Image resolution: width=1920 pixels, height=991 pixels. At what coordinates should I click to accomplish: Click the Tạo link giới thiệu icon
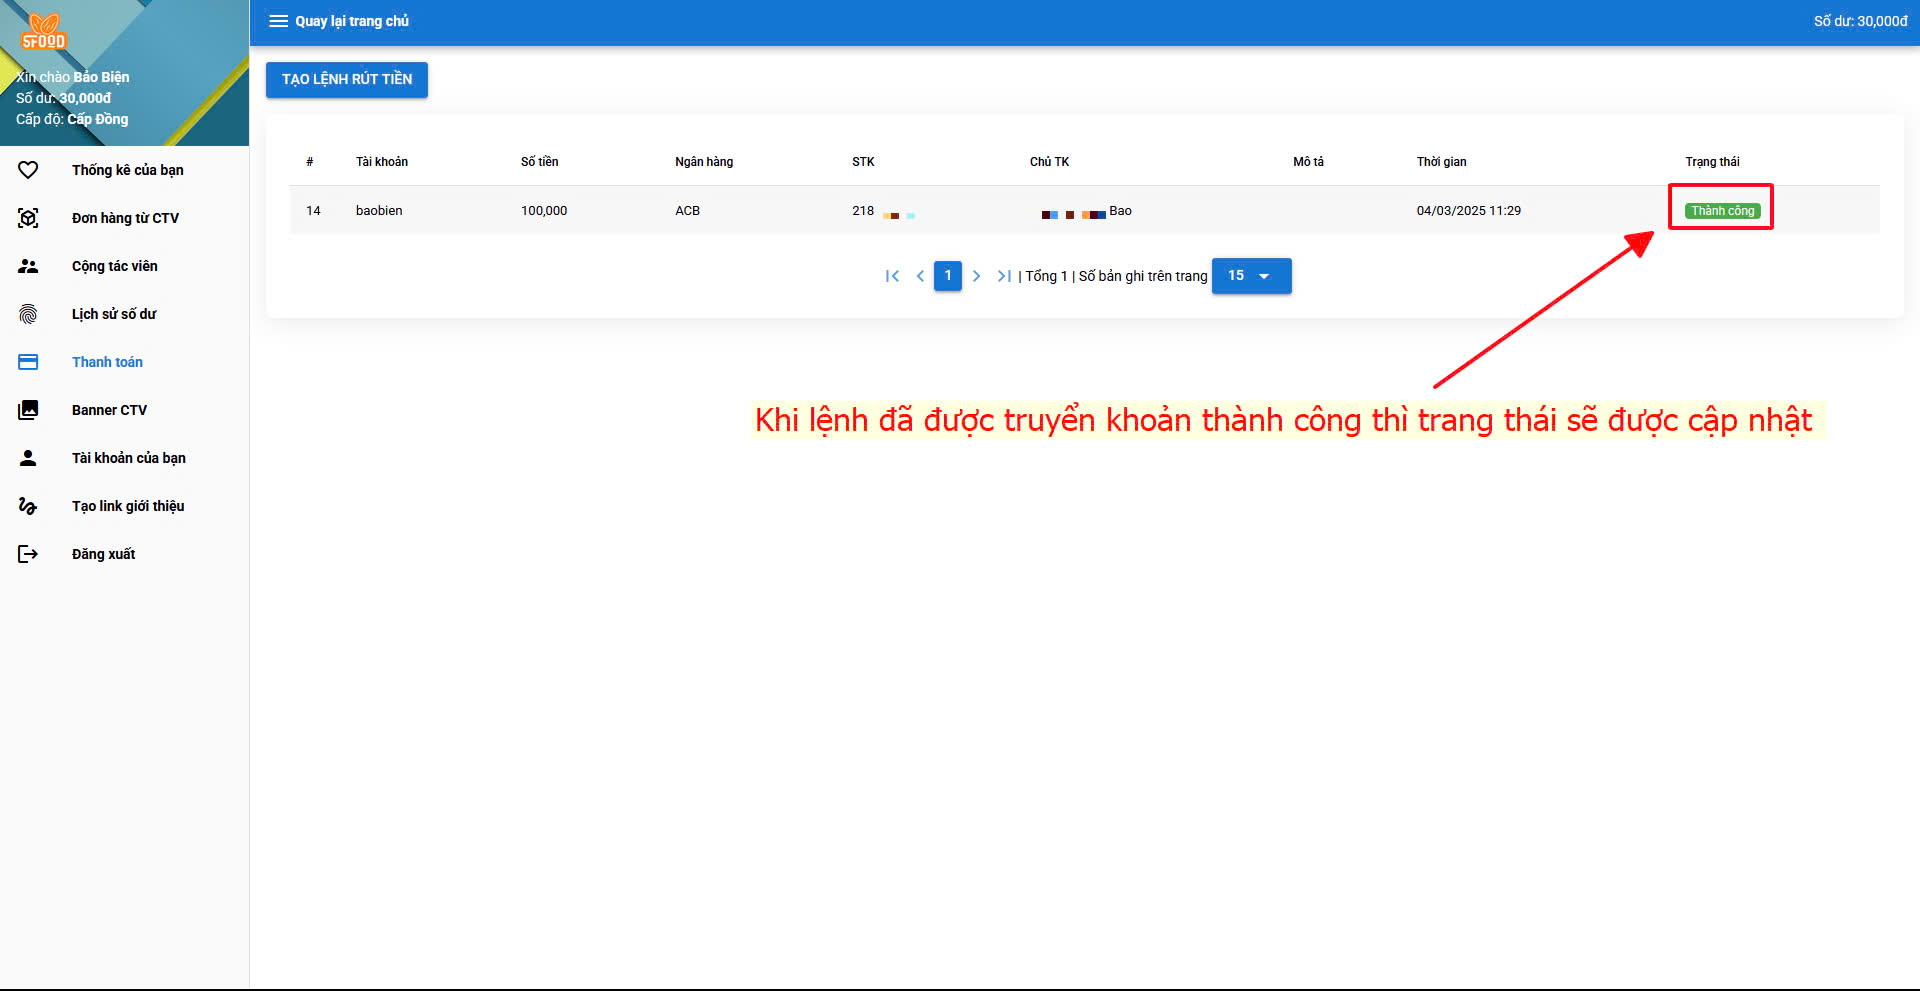tap(28, 506)
